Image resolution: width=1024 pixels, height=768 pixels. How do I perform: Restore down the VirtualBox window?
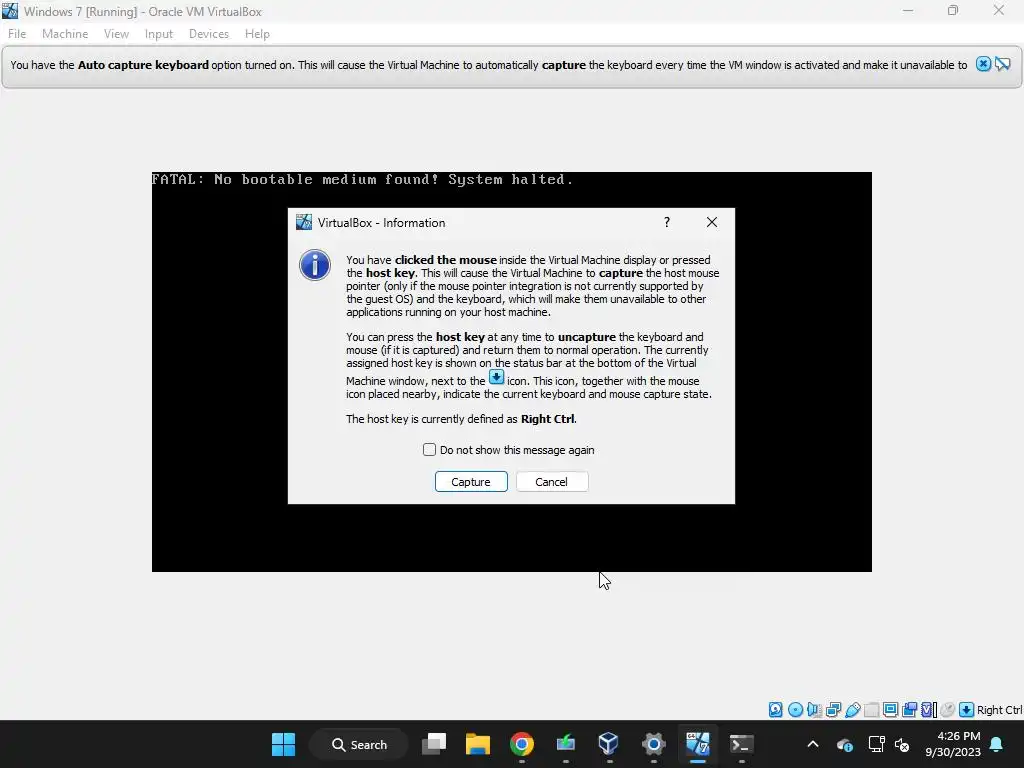click(953, 11)
